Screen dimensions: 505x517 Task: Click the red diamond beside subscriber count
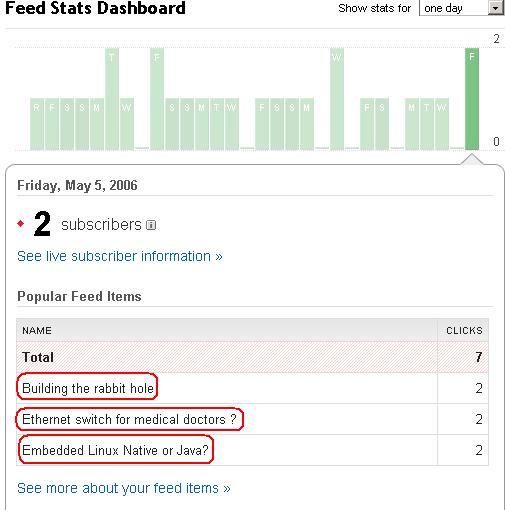(x=21, y=224)
